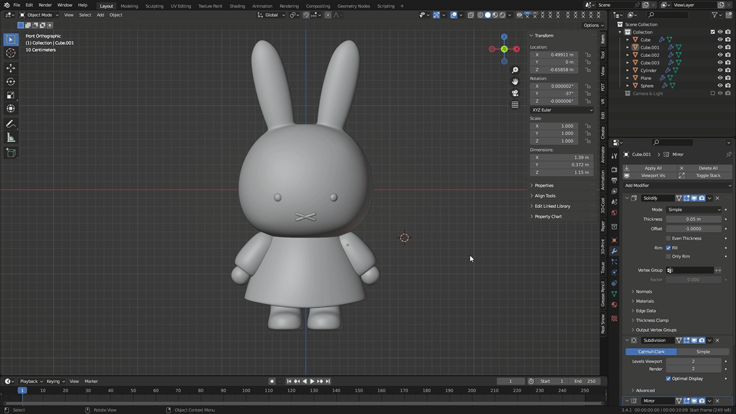Open Solidify Mode dropdown showing Simple
736x414 pixels.
693,210
